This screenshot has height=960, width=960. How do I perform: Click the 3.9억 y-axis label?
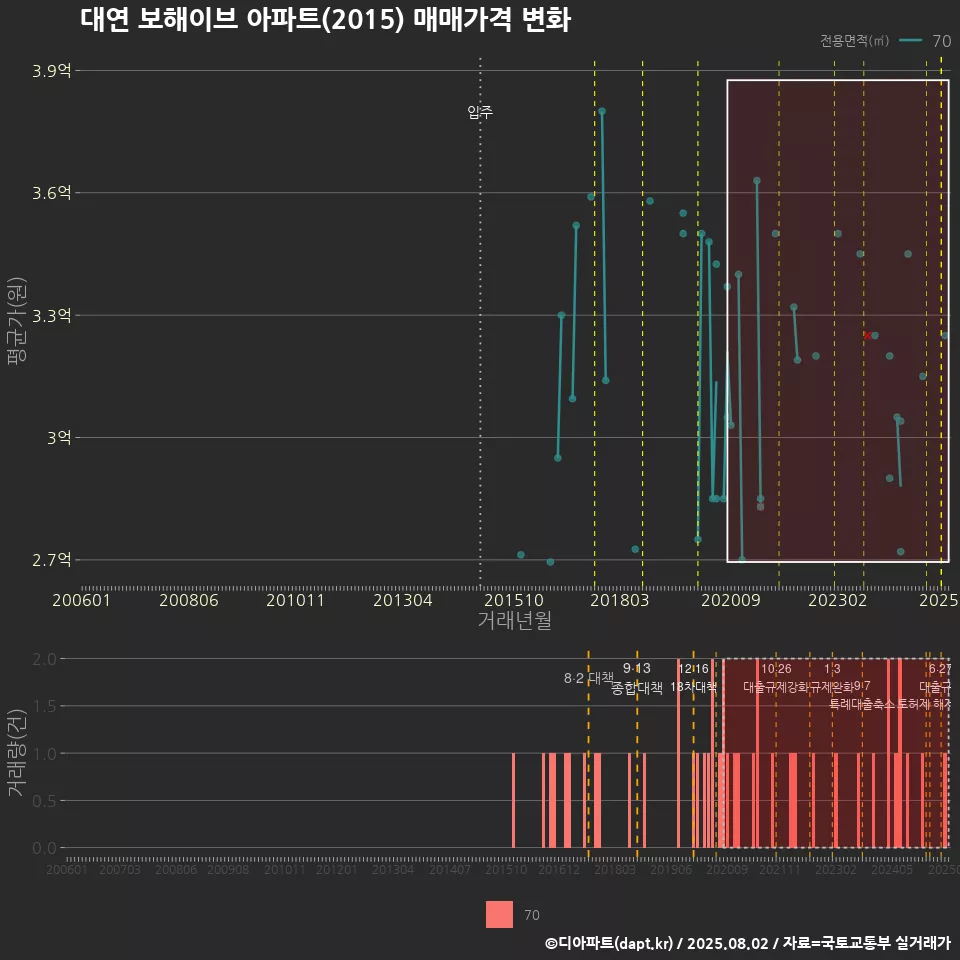[x=51, y=71]
